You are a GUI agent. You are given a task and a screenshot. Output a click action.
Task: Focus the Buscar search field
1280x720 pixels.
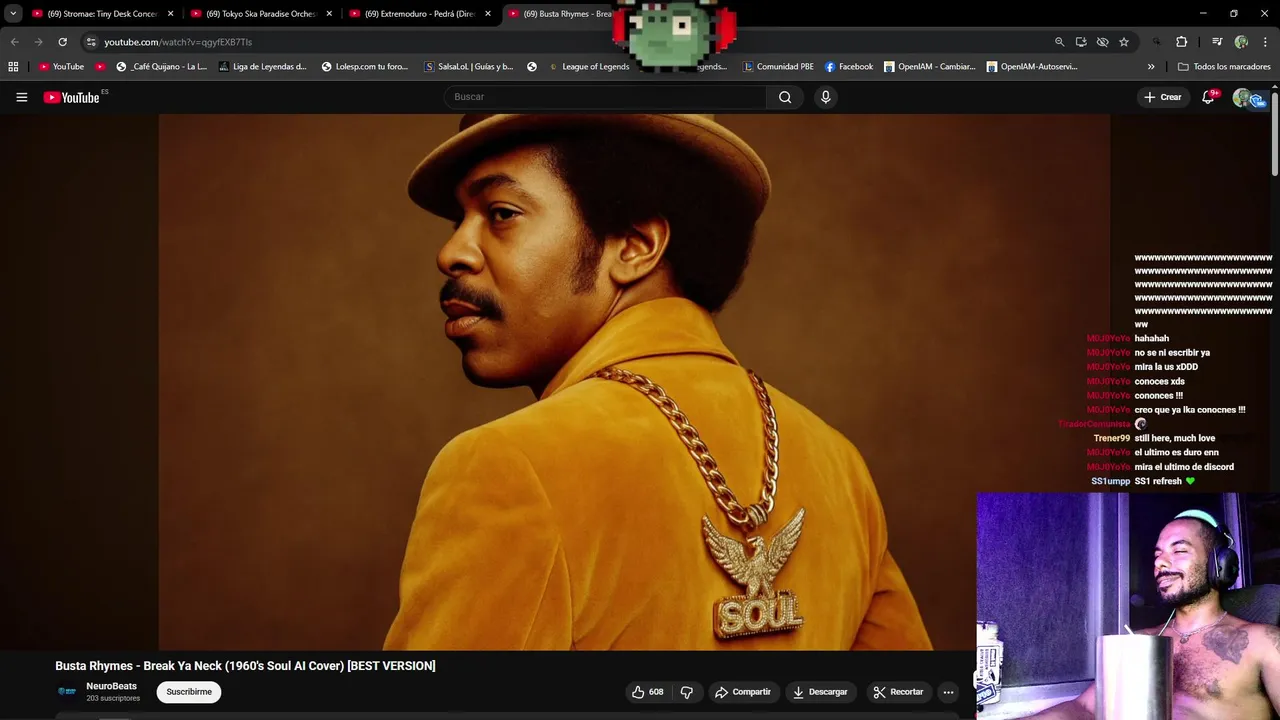click(x=606, y=97)
